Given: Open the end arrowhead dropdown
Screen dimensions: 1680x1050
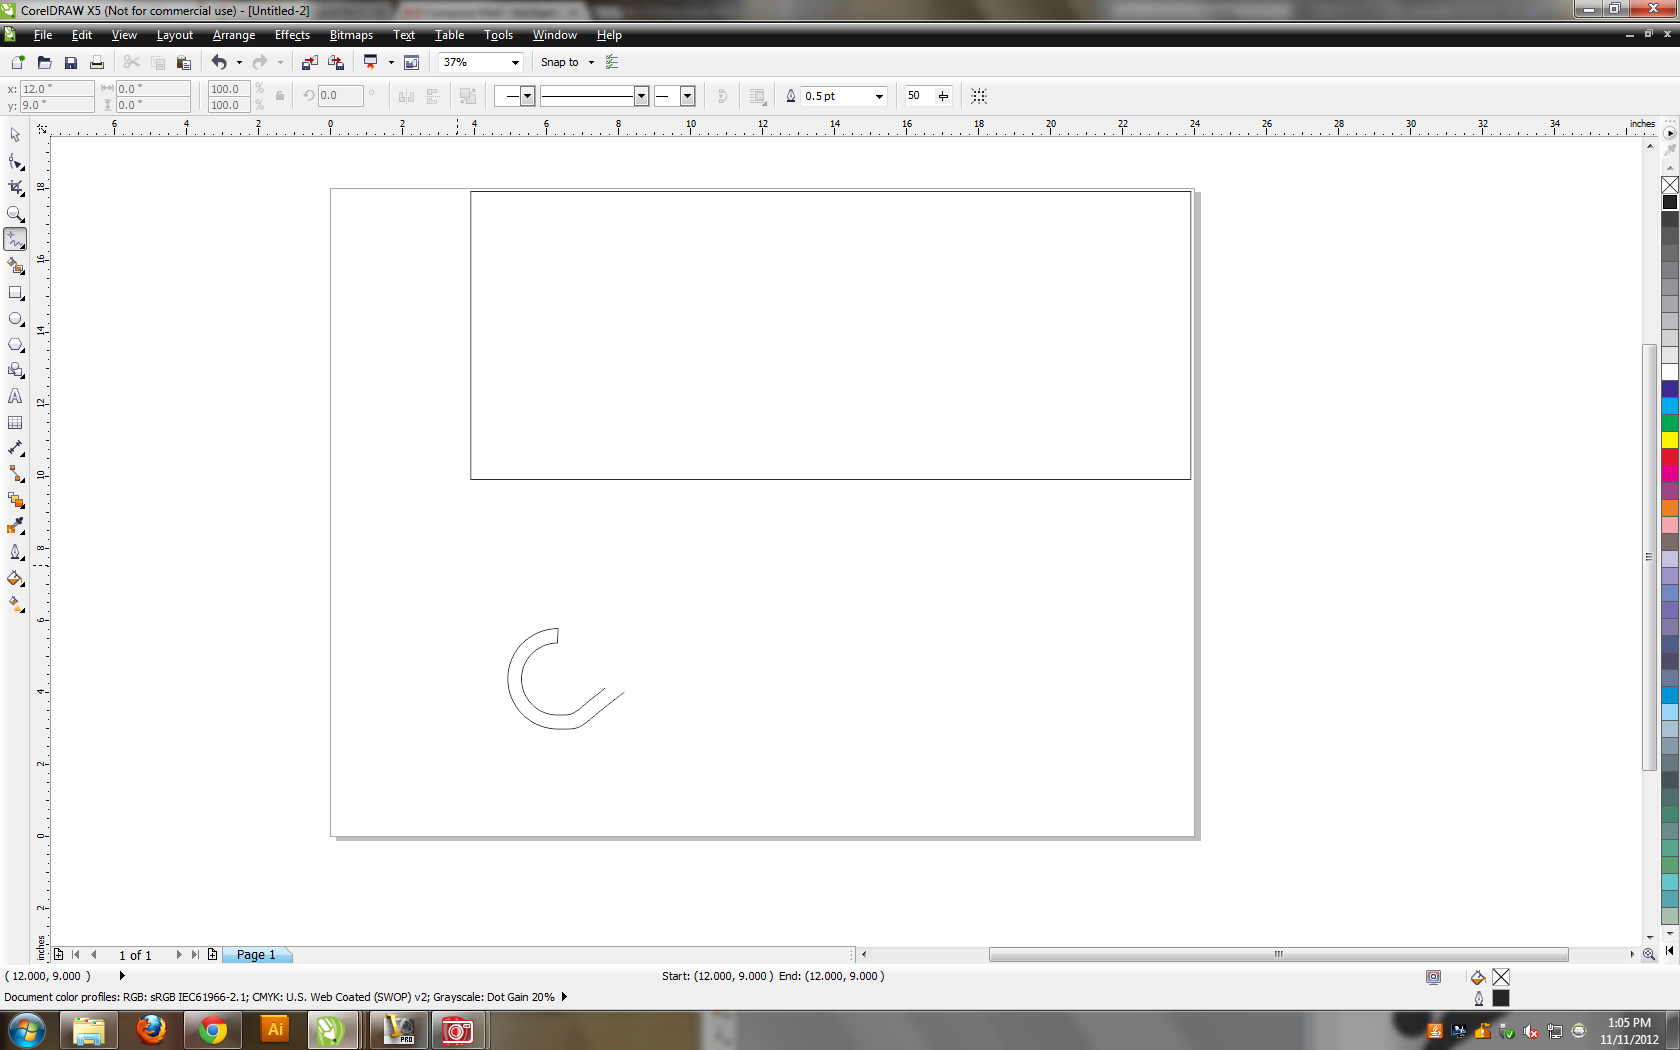Looking at the screenshot, I should 687,96.
